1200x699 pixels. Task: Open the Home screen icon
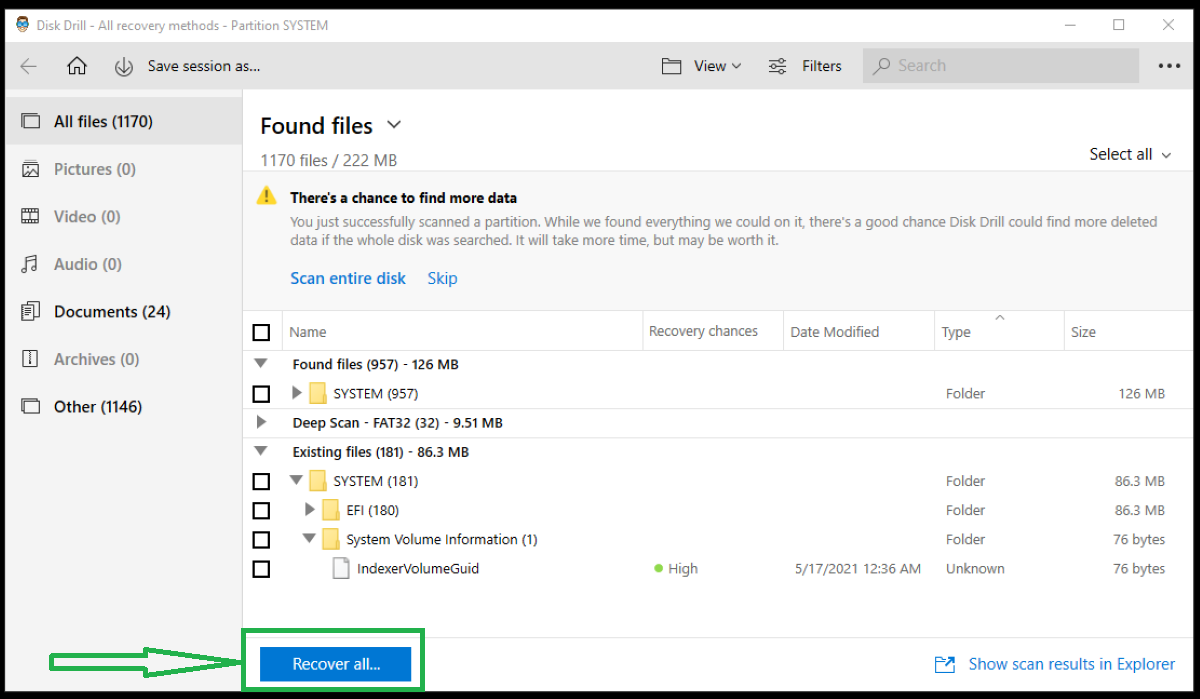click(x=77, y=66)
